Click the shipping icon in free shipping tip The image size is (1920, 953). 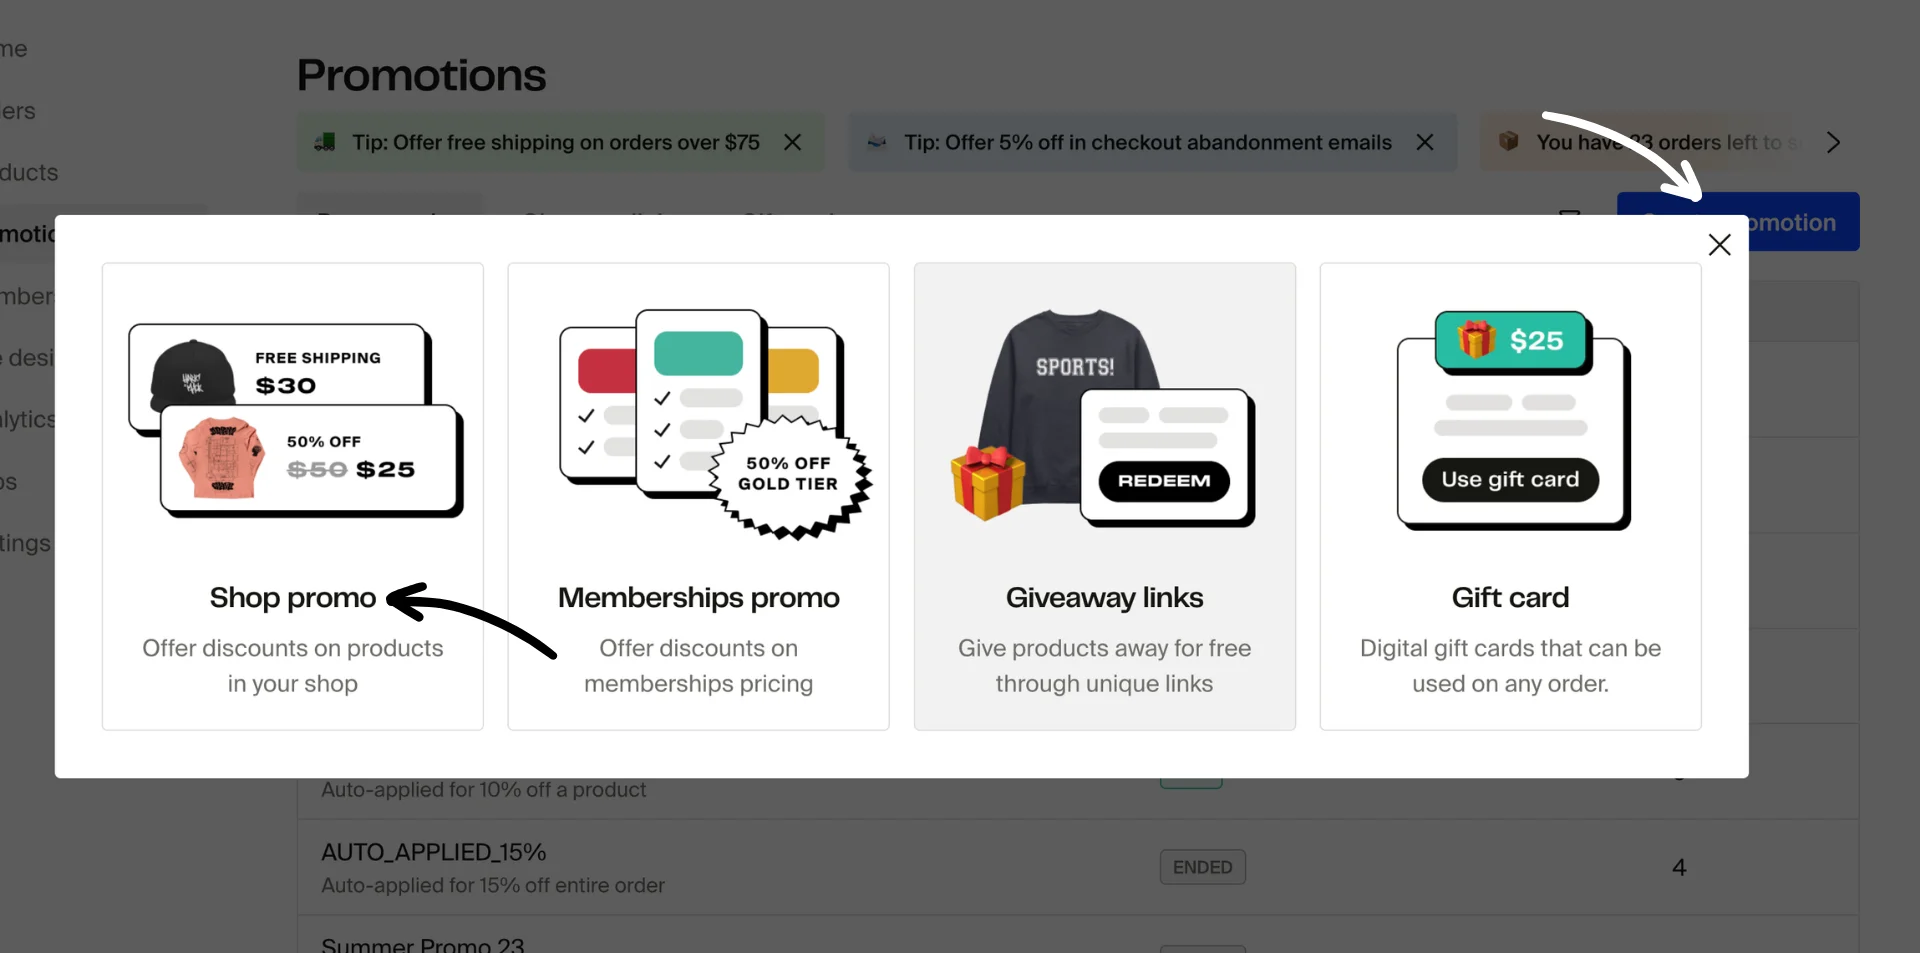326,142
